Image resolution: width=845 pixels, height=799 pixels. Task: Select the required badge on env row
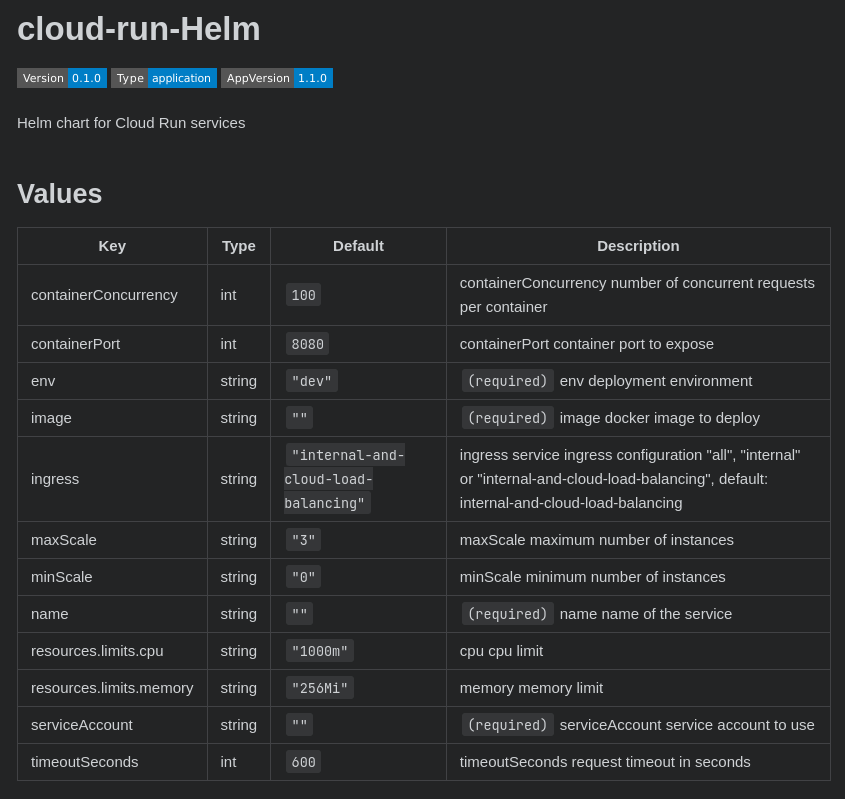click(508, 381)
